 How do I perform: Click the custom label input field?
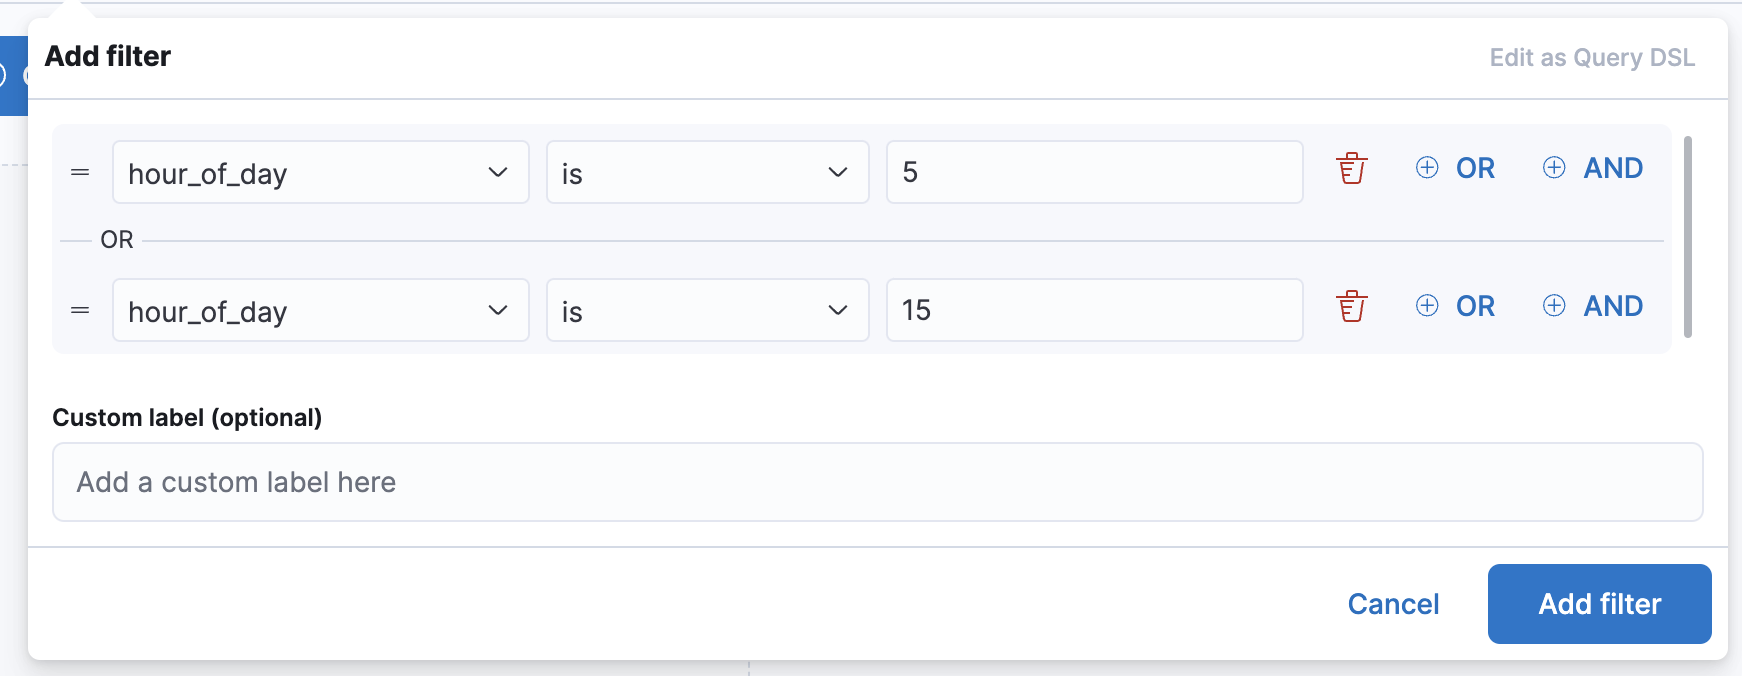point(877,482)
